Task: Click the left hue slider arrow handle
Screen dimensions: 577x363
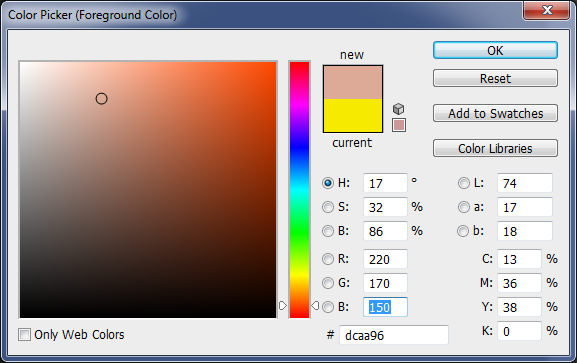Action: click(x=283, y=306)
